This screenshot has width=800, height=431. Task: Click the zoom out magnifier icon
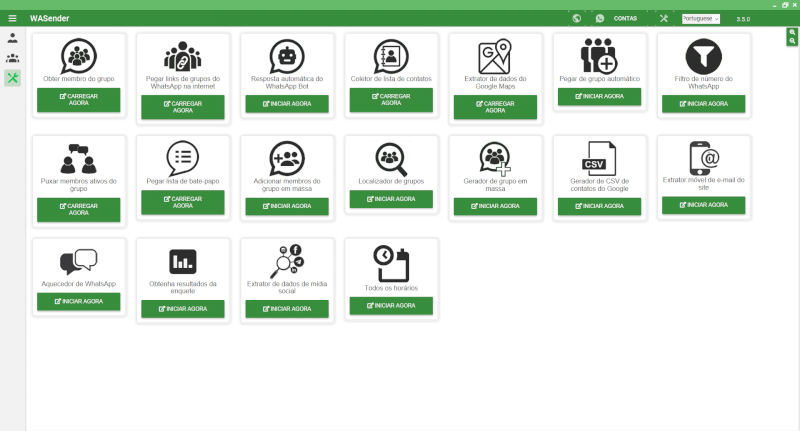point(792,41)
